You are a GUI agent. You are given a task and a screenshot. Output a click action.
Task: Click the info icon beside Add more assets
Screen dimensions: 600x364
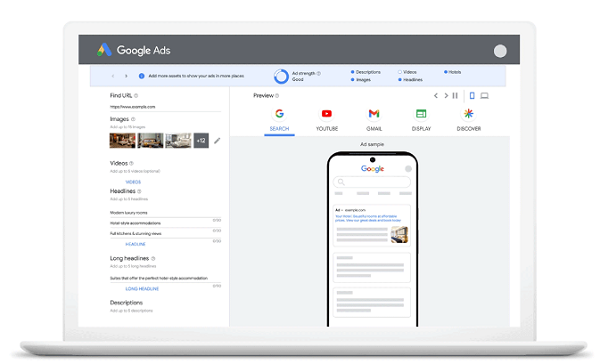(142, 76)
